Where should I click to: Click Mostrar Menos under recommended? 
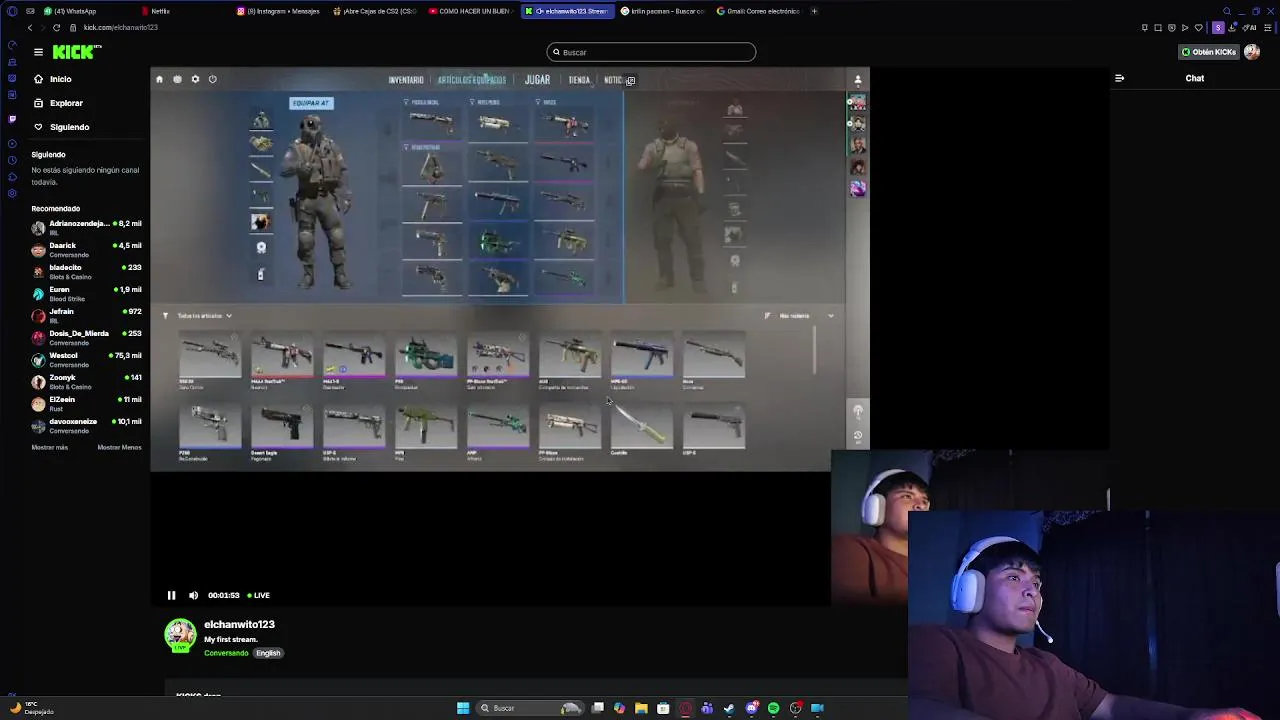coord(119,447)
